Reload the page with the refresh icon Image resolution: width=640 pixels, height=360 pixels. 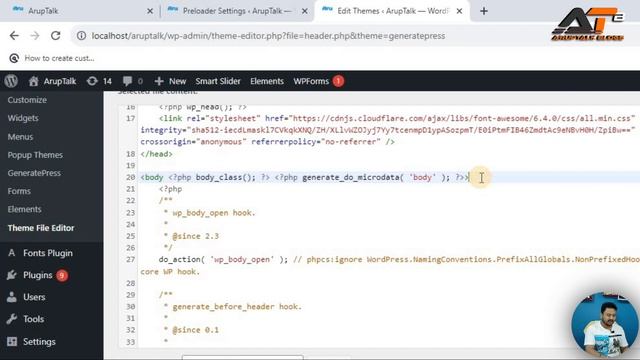click(x=56, y=36)
